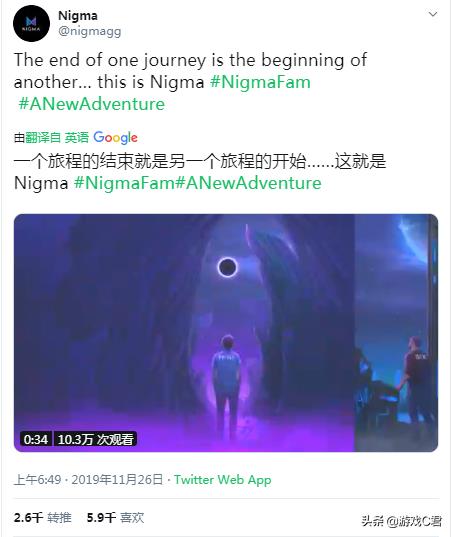Play the Nigma announcement video
The height and width of the screenshot is (537, 452).
click(x=226, y=333)
